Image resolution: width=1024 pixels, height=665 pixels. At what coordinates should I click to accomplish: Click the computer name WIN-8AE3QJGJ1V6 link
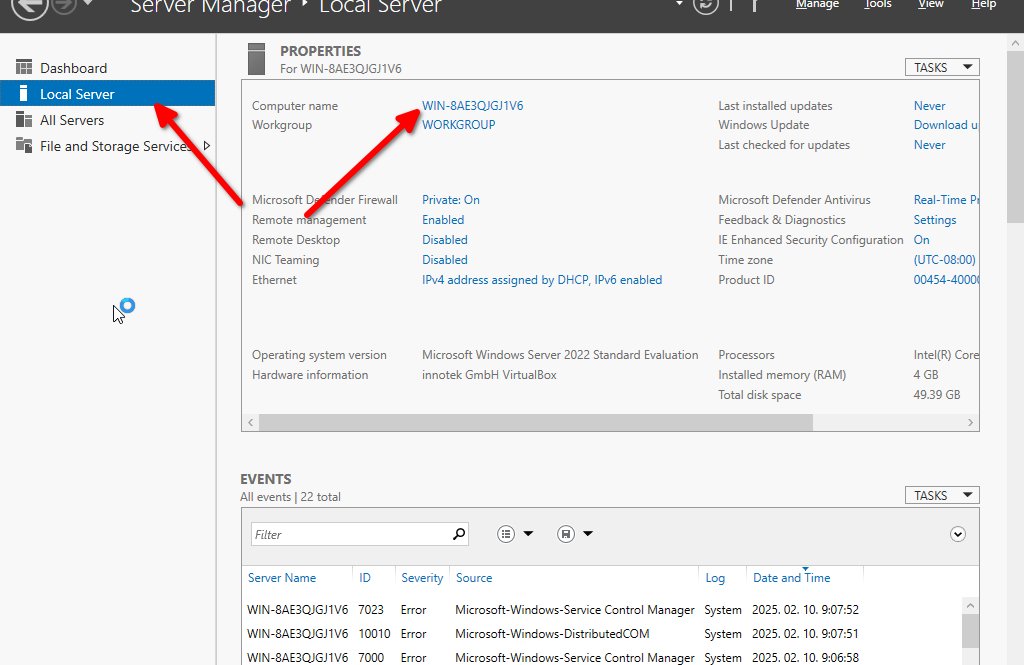(472, 106)
